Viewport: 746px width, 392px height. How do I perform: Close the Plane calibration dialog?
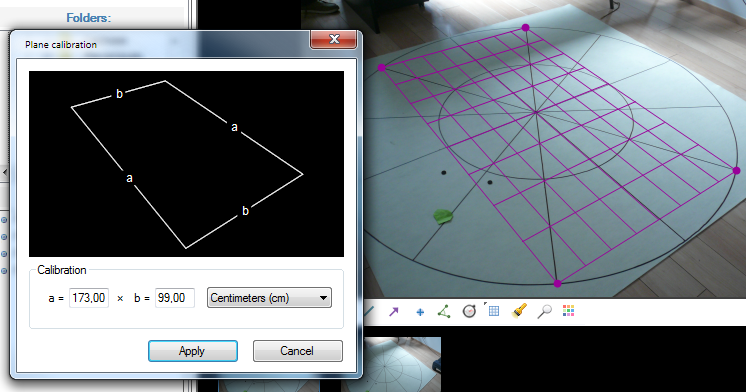(x=334, y=39)
